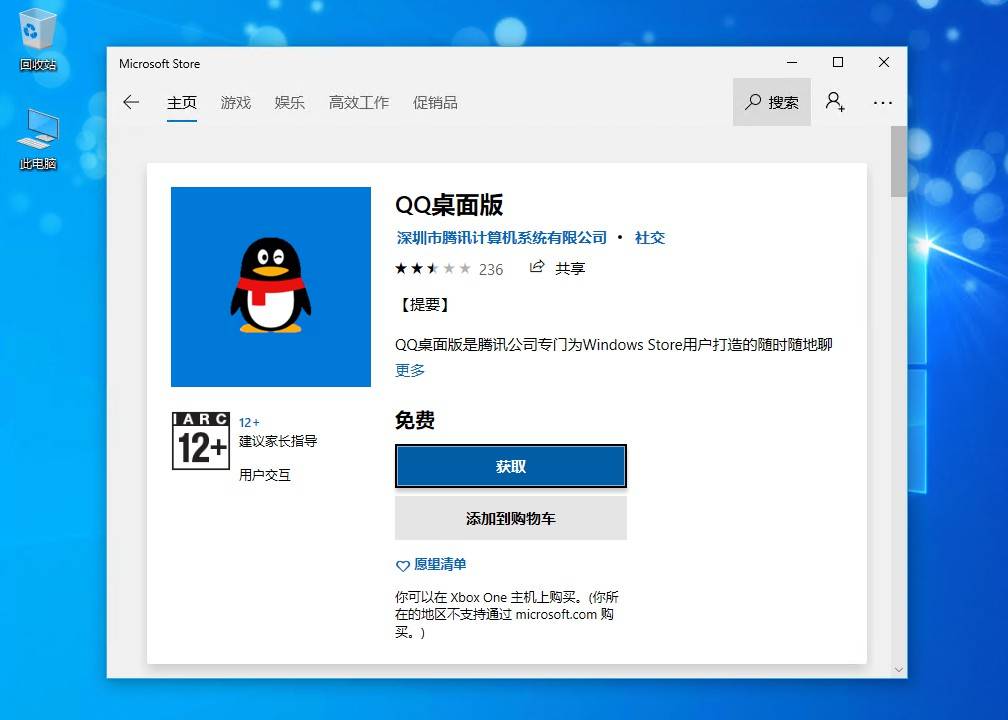Open the 高效工作 tab
1008x720 pixels.
click(359, 102)
